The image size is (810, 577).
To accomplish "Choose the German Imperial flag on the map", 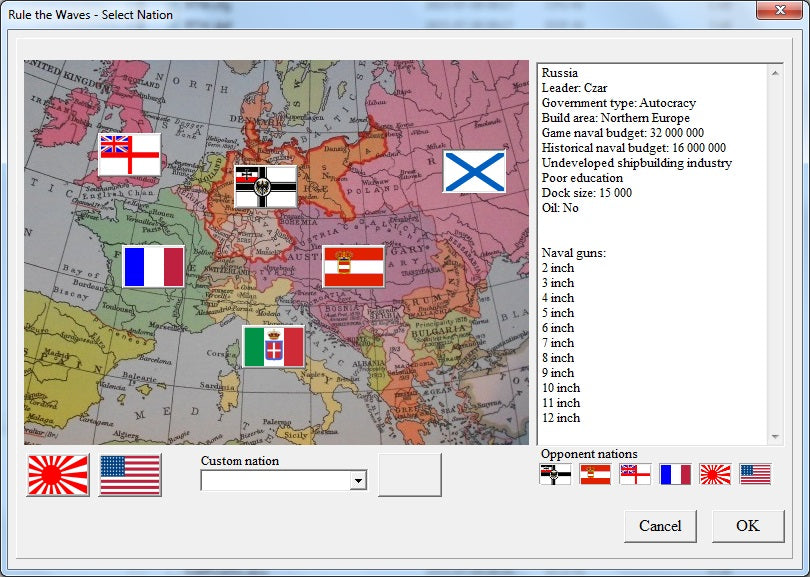I will pyautogui.click(x=265, y=186).
